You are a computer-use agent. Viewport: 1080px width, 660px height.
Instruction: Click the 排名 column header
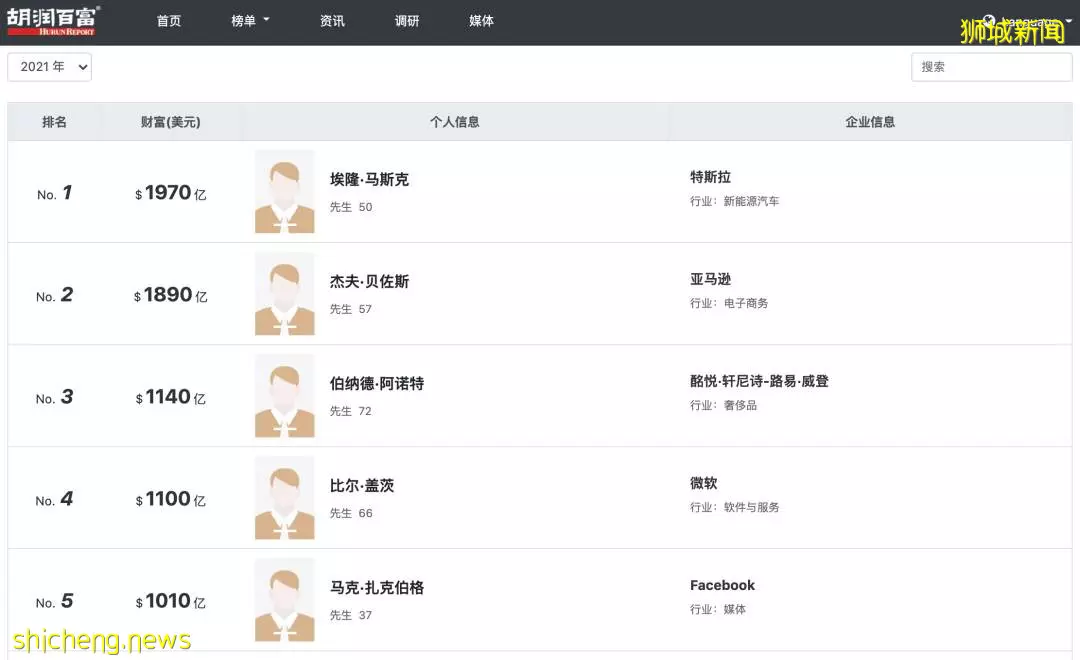(x=54, y=122)
